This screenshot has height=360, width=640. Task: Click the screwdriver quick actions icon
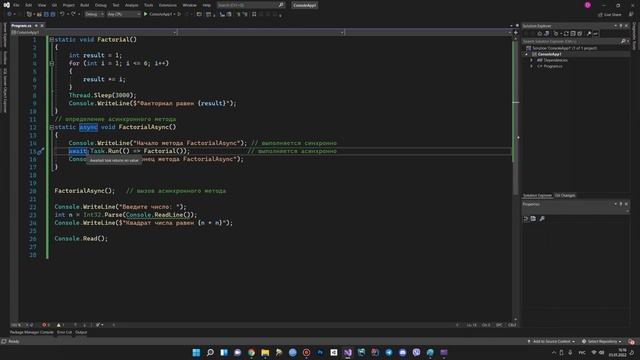(40, 151)
